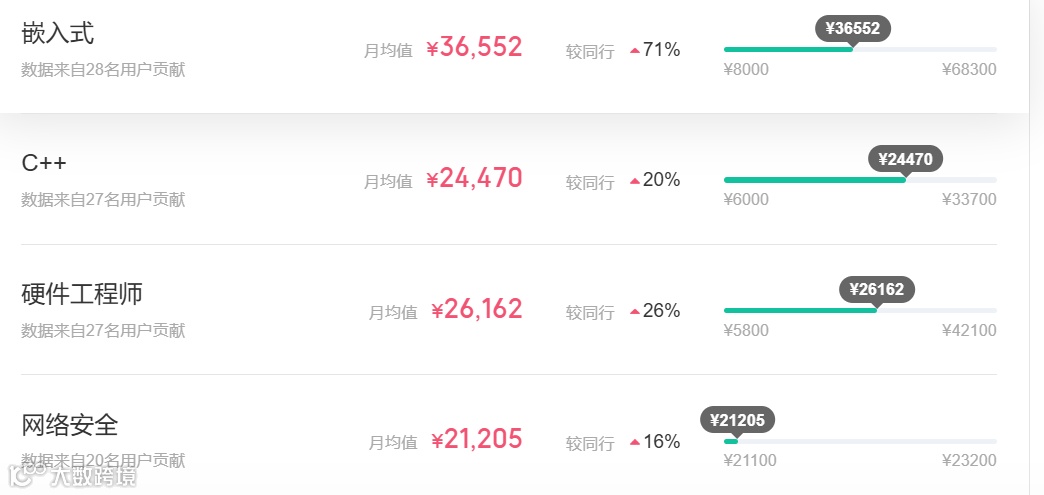Click the ¥68300 maximum salary label
Screen dimensions: 1044x495
969,70
